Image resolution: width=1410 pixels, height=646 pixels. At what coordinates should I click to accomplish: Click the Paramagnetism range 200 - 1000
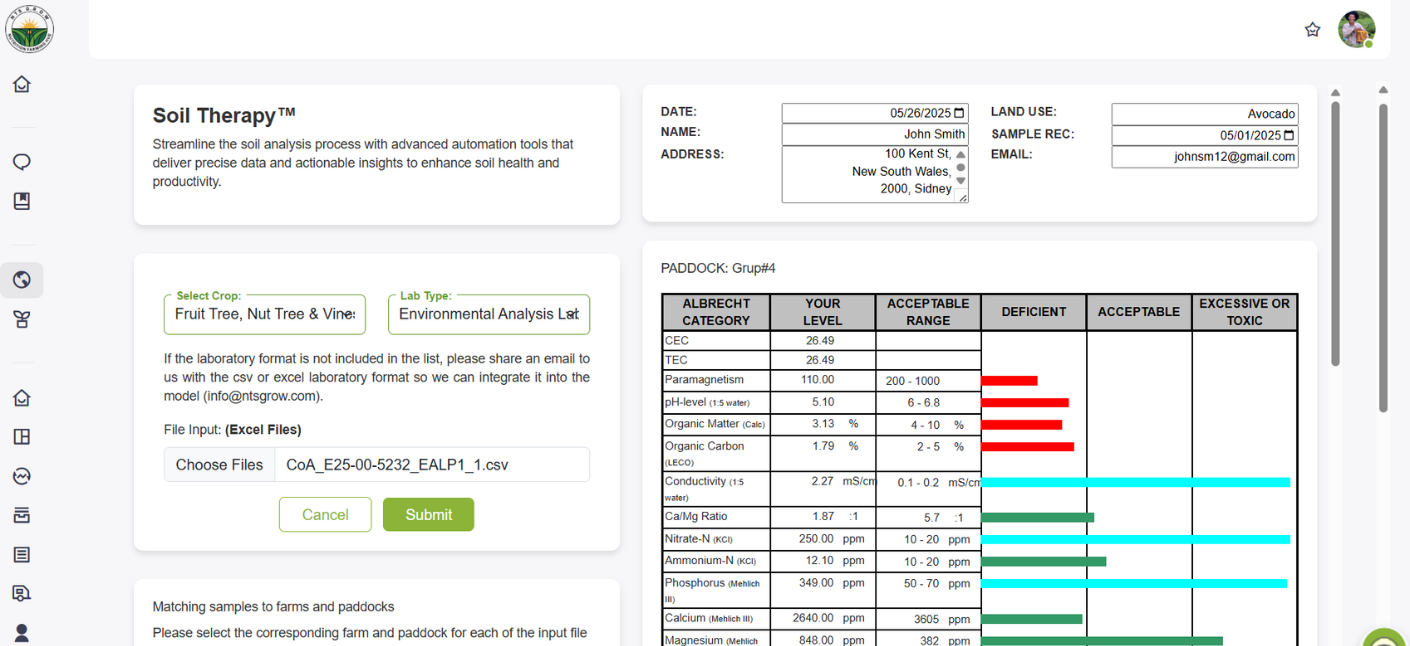pos(913,381)
